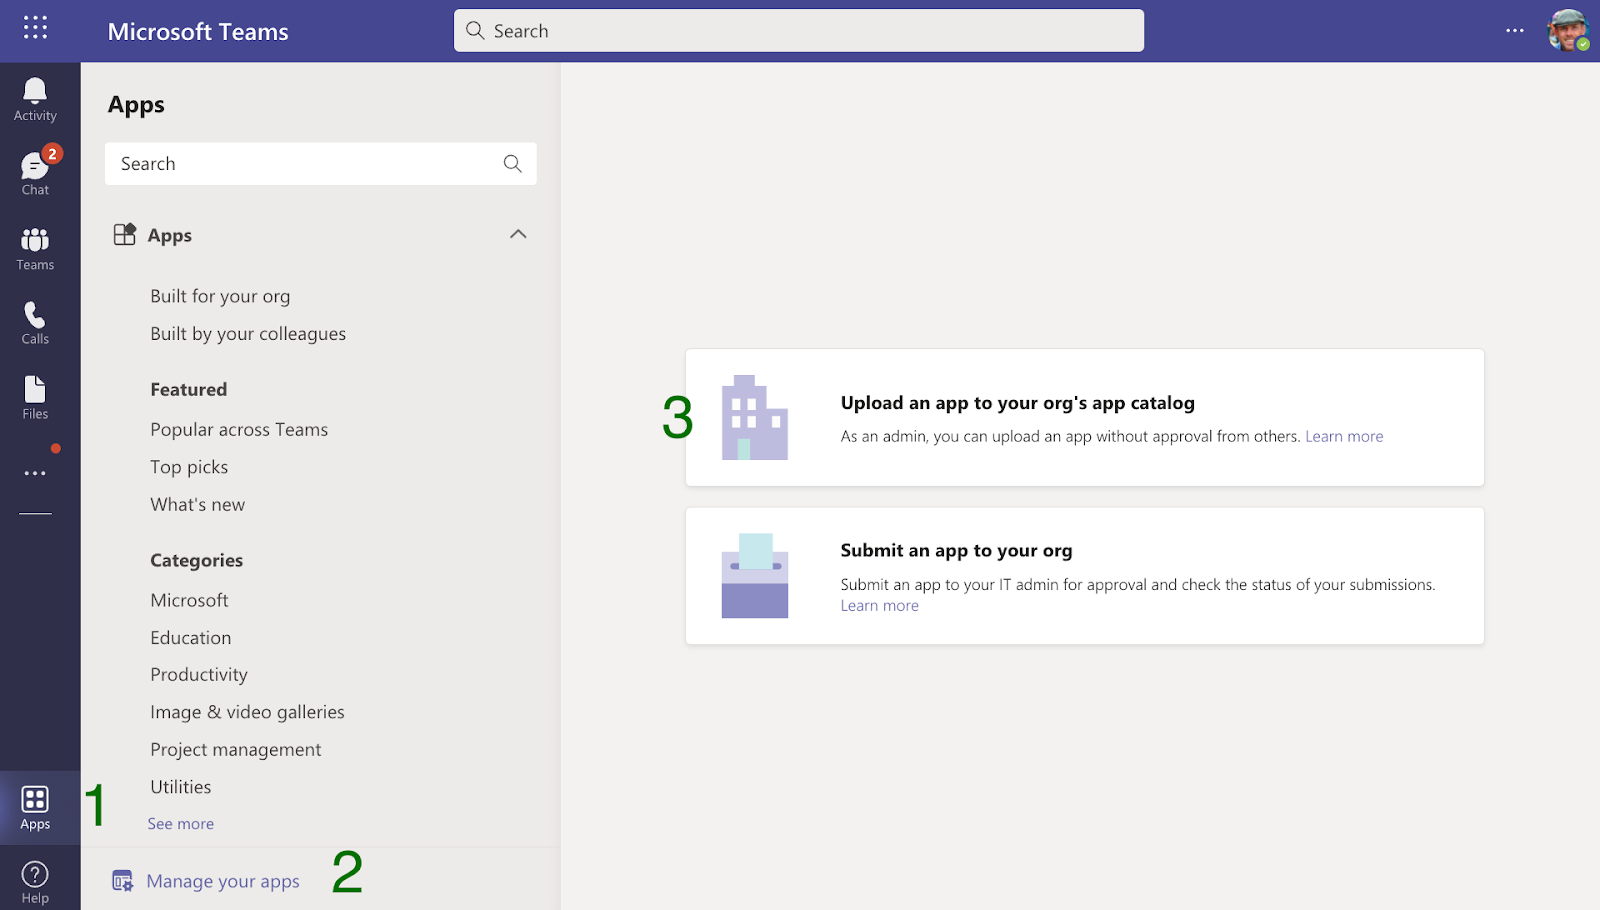
Task: Open Popular across Teams
Action: pyautogui.click(x=239, y=429)
